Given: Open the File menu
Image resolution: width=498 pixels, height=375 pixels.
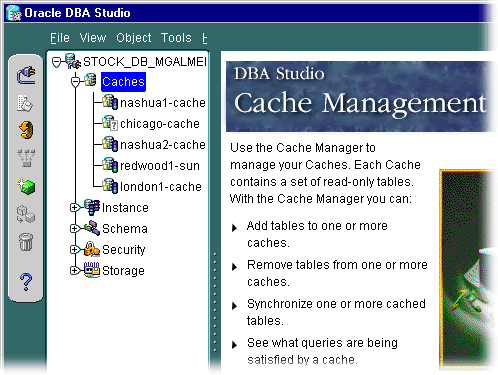Looking at the screenshot, I should tap(60, 38).
